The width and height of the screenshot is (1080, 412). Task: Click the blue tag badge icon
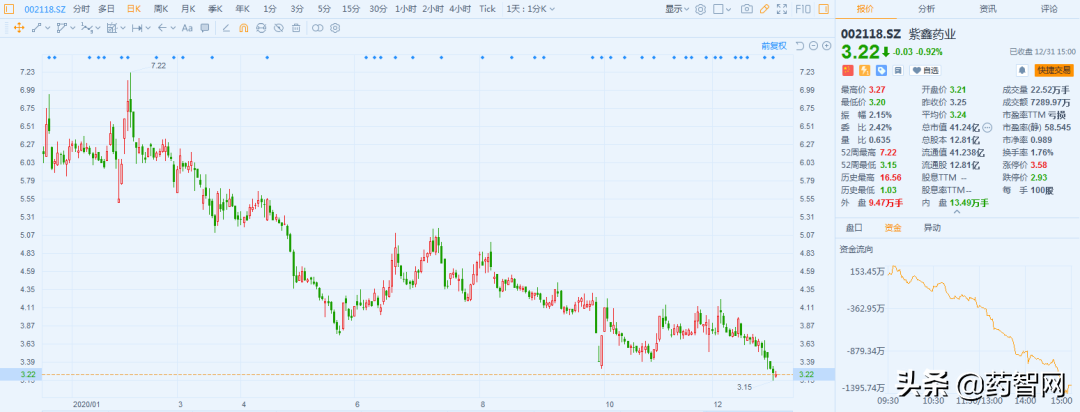(x=882, y=70)
